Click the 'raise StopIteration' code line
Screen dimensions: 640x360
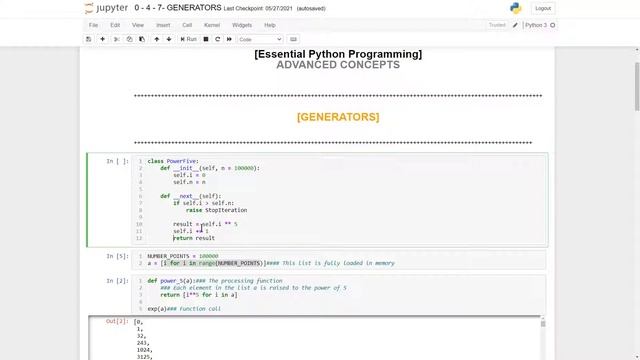point(216,210)
